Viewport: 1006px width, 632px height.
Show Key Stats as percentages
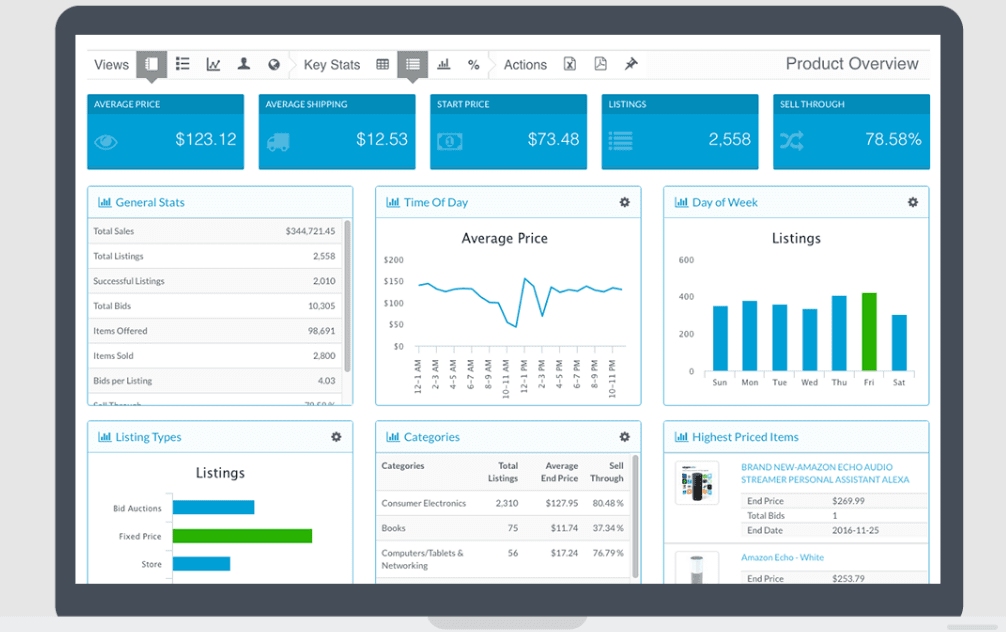(473, 64)
